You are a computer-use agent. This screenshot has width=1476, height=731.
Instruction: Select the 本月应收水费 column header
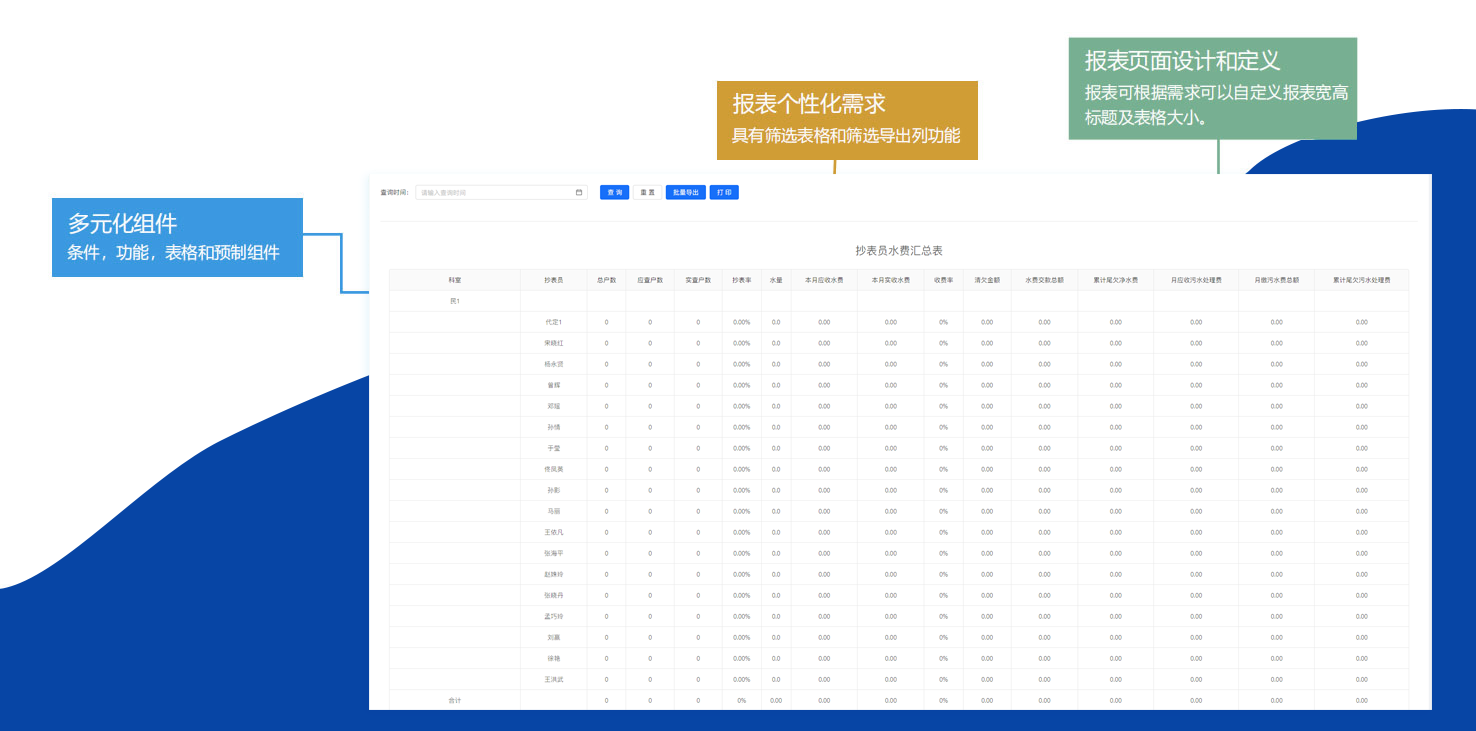pyautogui.click(x=824, y=280)
